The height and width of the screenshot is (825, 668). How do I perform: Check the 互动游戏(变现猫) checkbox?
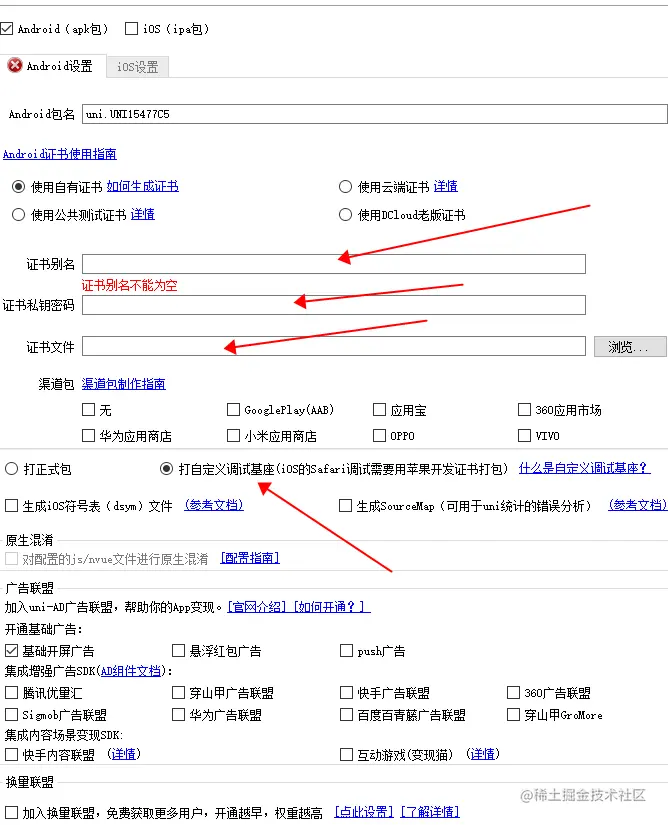[x=346, y=754]
